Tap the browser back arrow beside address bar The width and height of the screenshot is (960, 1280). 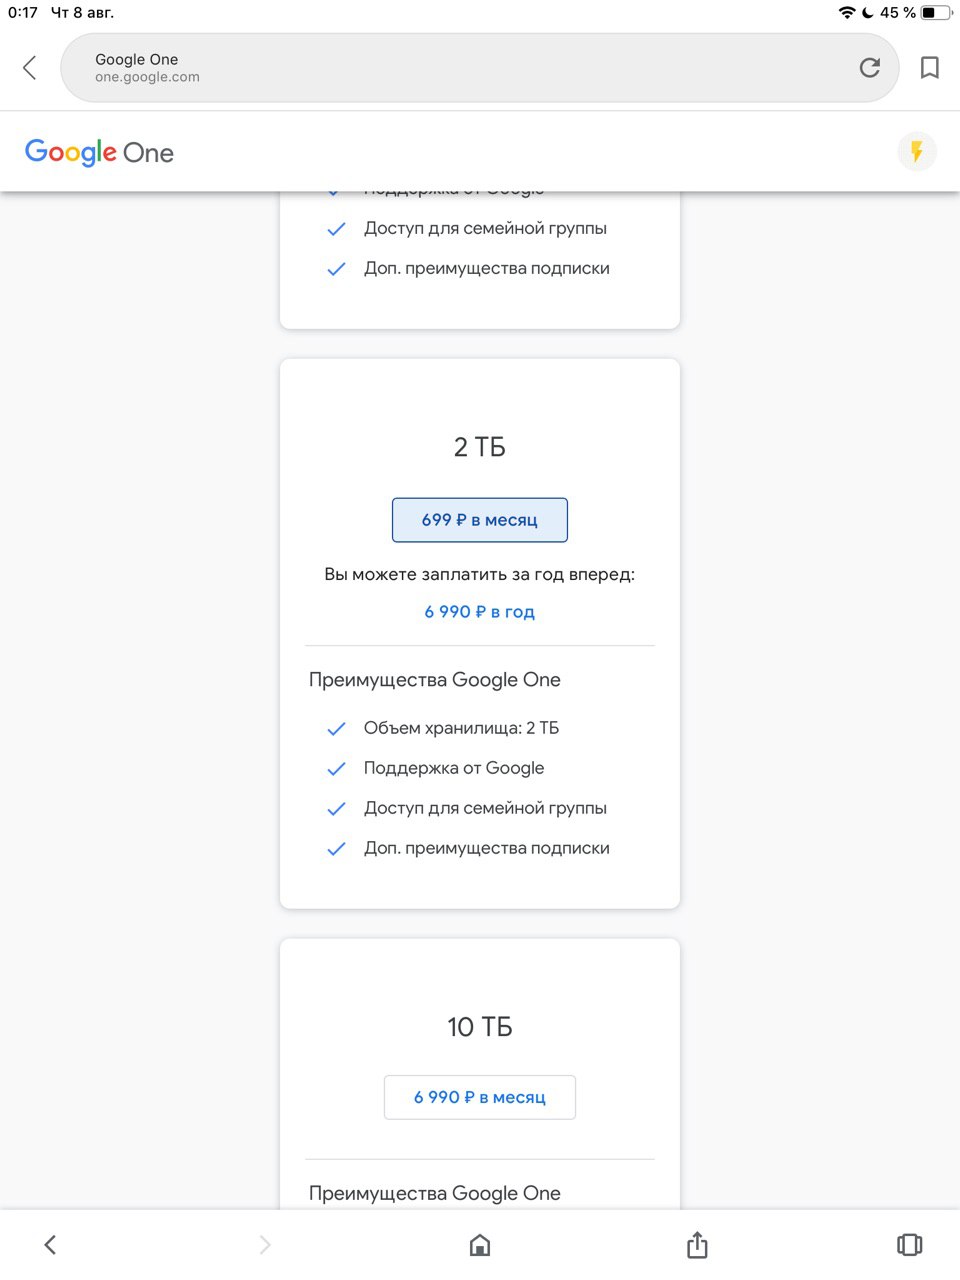pyautogui.click(x=29, y=67)
